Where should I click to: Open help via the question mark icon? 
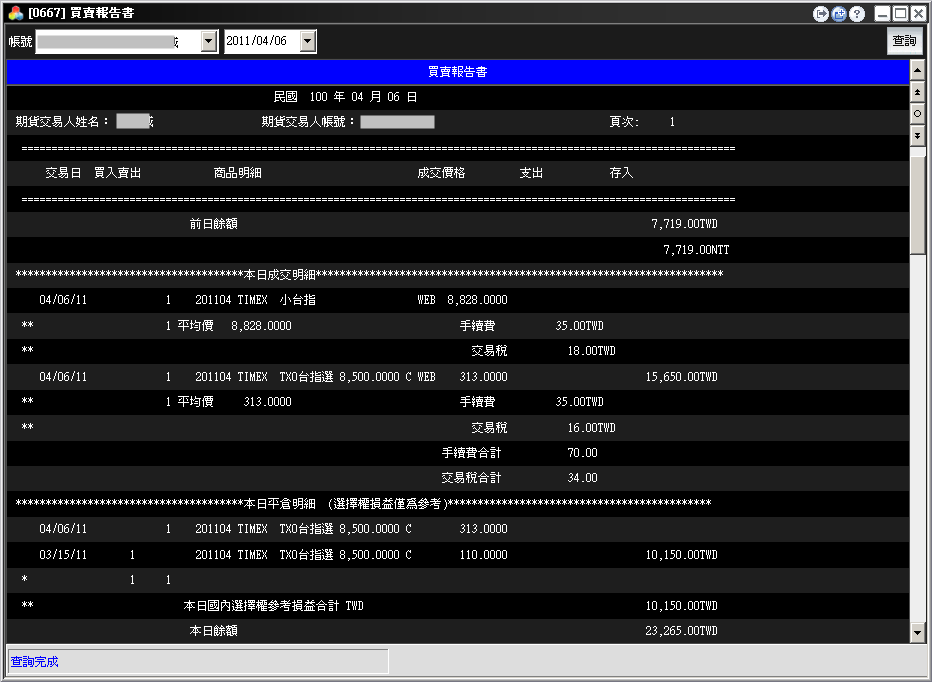pyautogui.click(x=857, y=13)
